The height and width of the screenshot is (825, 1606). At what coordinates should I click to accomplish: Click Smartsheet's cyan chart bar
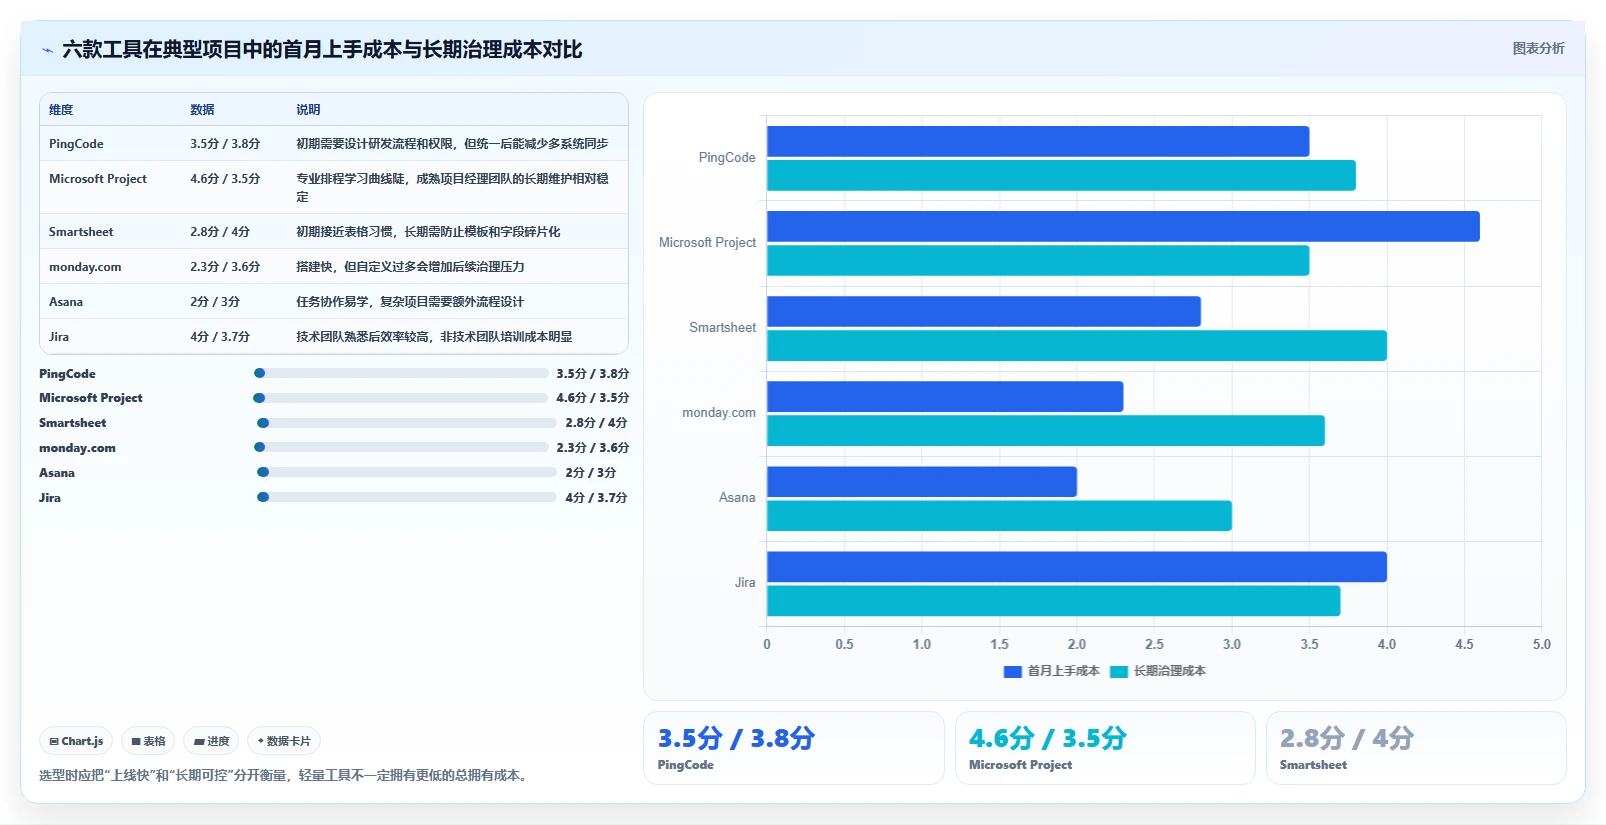[x=1077, y=345]
